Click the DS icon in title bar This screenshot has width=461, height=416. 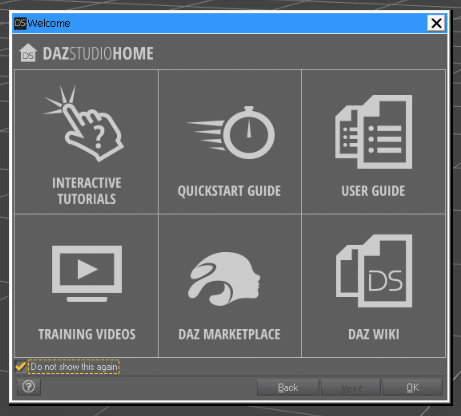(x=20, y=23)
